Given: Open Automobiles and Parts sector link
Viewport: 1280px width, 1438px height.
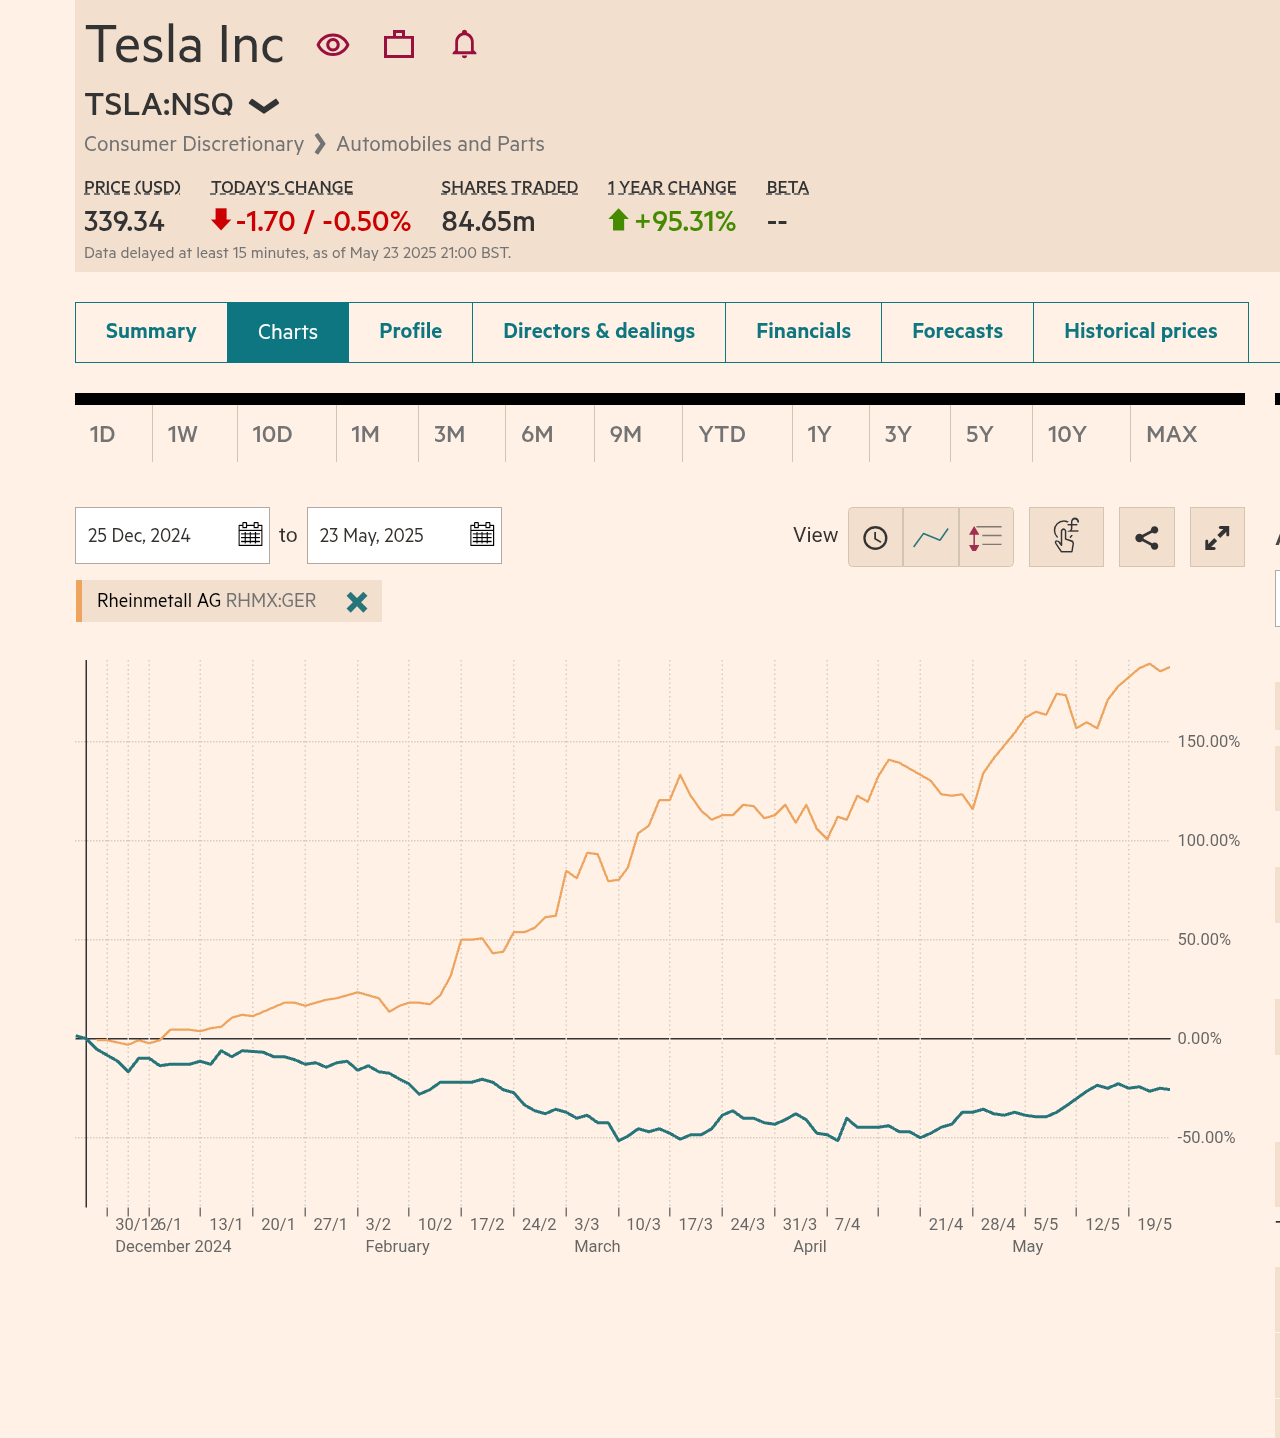Looking at the screenshot, I should click(440, 144).
